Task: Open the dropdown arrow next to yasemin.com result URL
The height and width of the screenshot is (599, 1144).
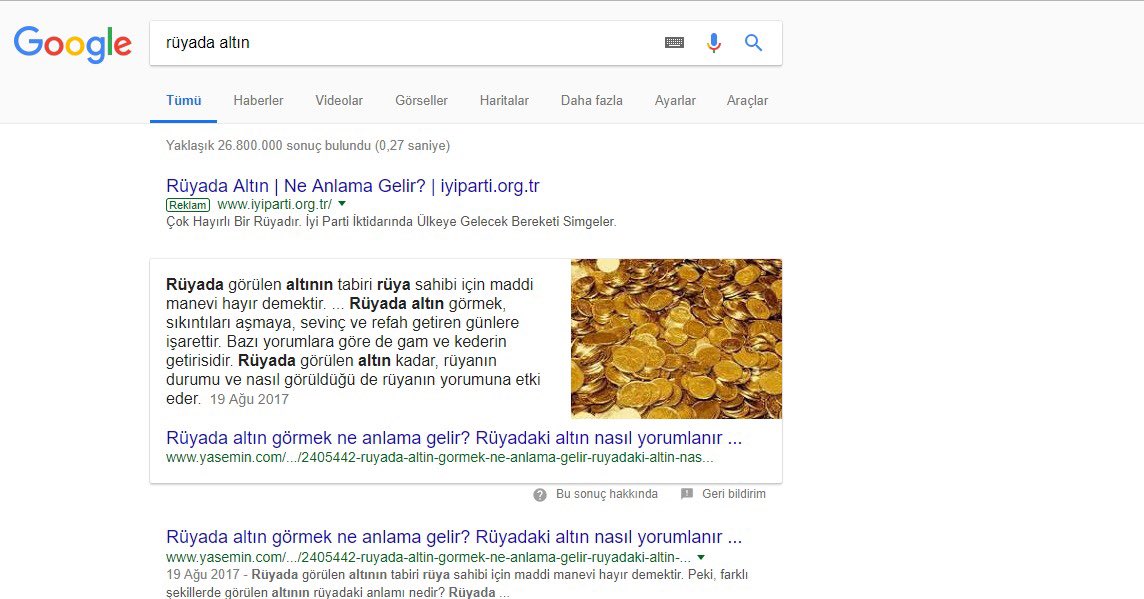Action: [700, 557]
